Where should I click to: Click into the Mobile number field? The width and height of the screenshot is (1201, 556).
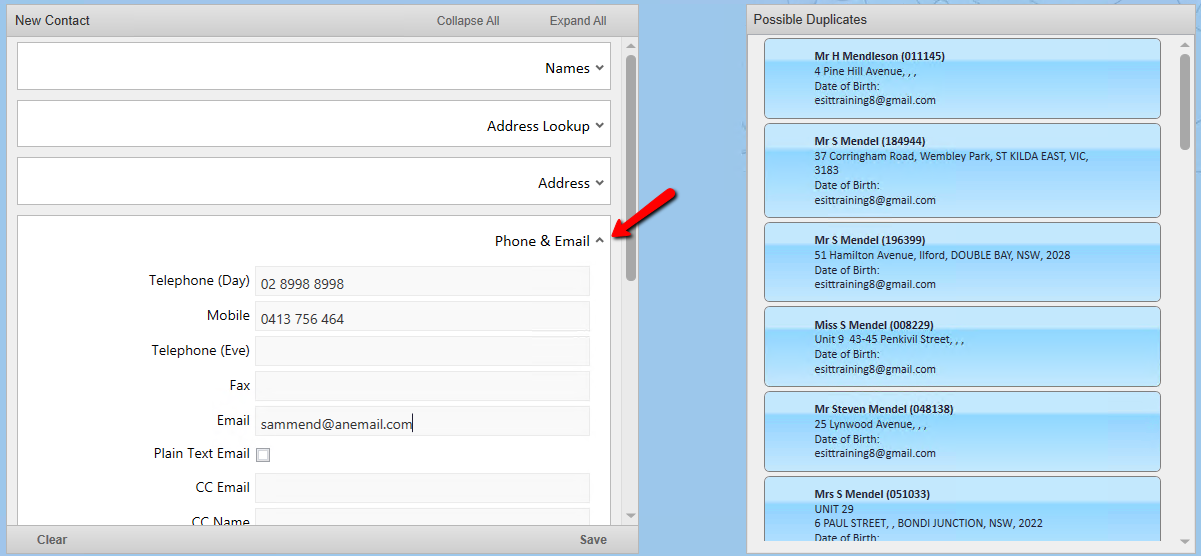pyautogui.click(x=421, y=318)
